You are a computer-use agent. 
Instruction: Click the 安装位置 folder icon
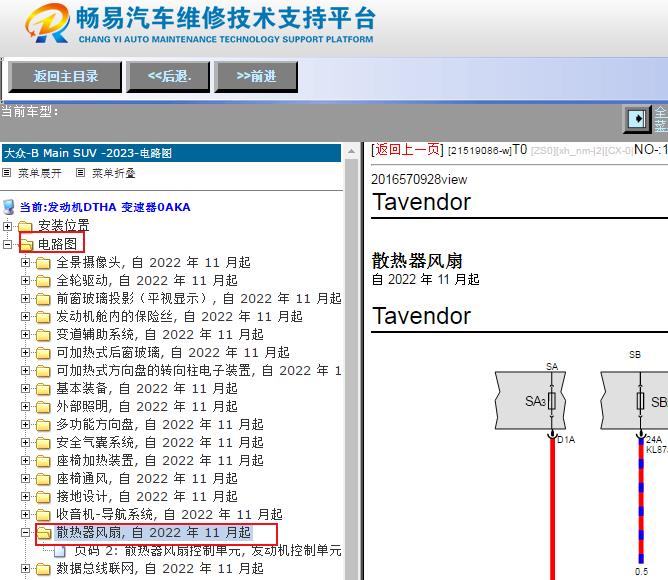click(25, 226)
